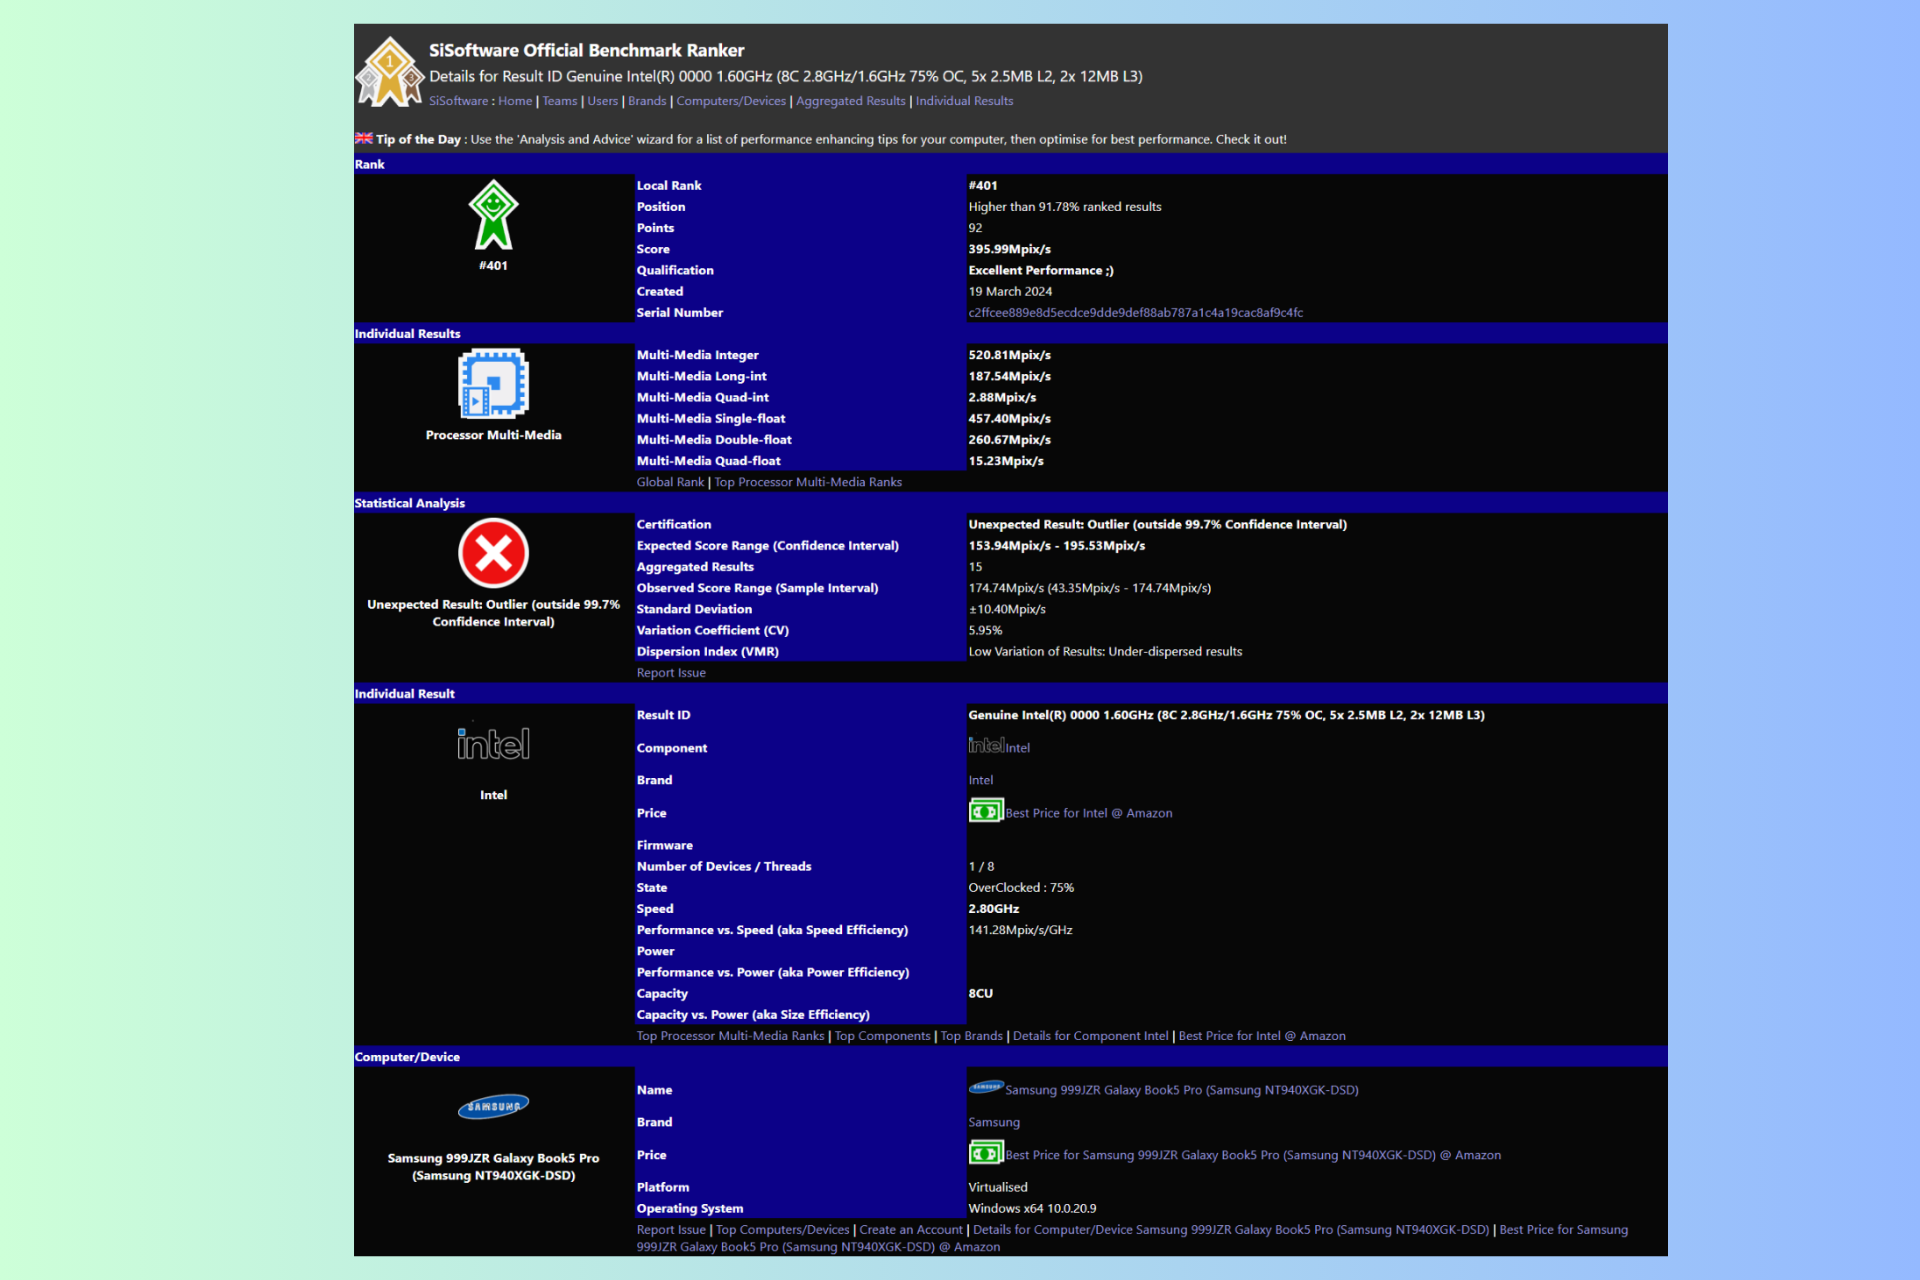Click the Processor Multi-Media chip icon
The width and height of the screenshot is (1920, 1280).
click(x=493, y=383)
